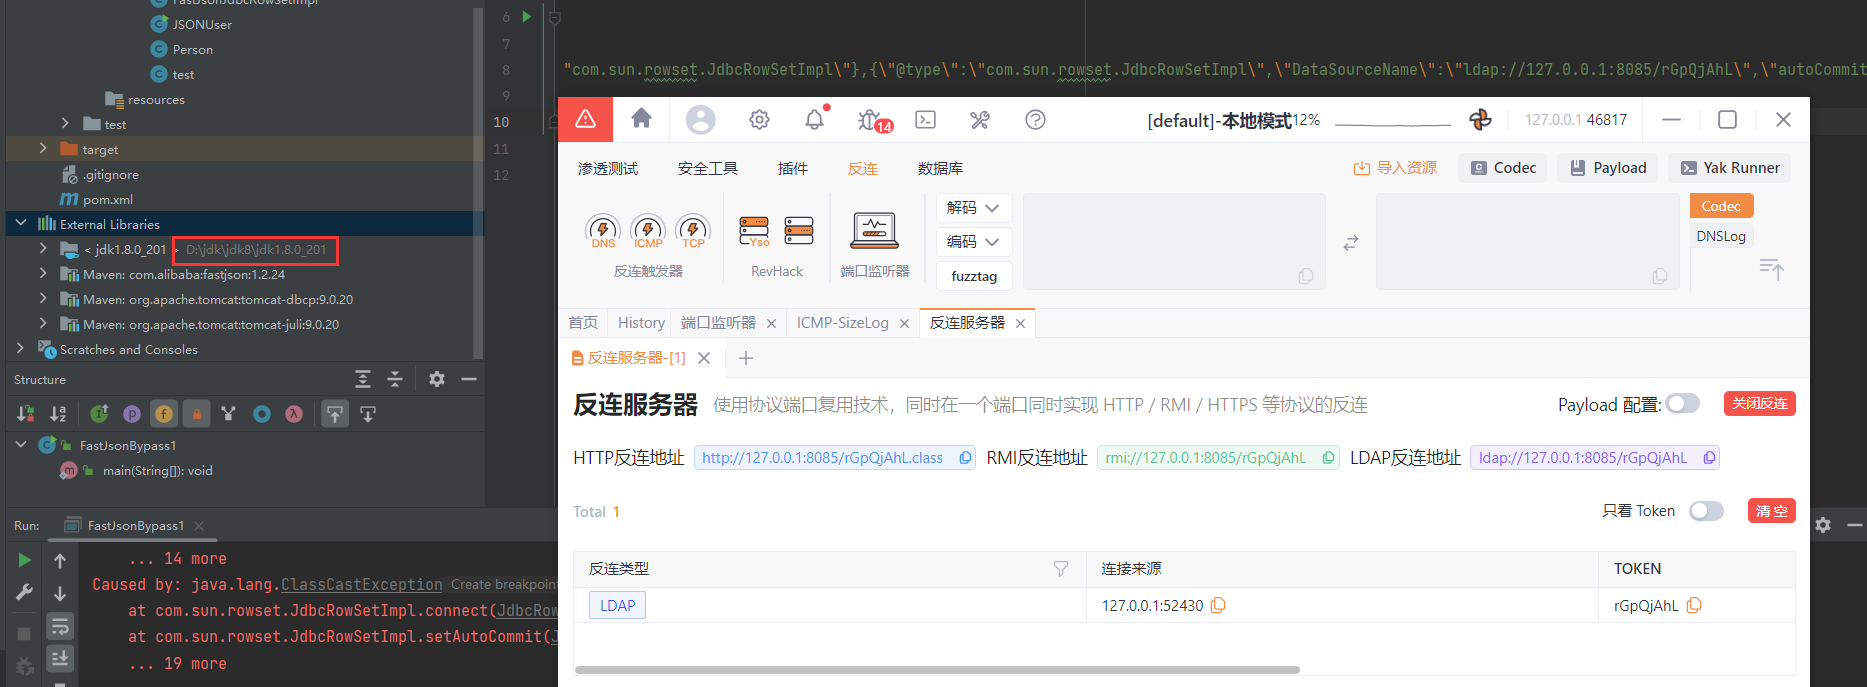Viewport: 1867px width, 687px height.
Task: Toggle show lambdas in Structure panel
Action: click(294, 414)
